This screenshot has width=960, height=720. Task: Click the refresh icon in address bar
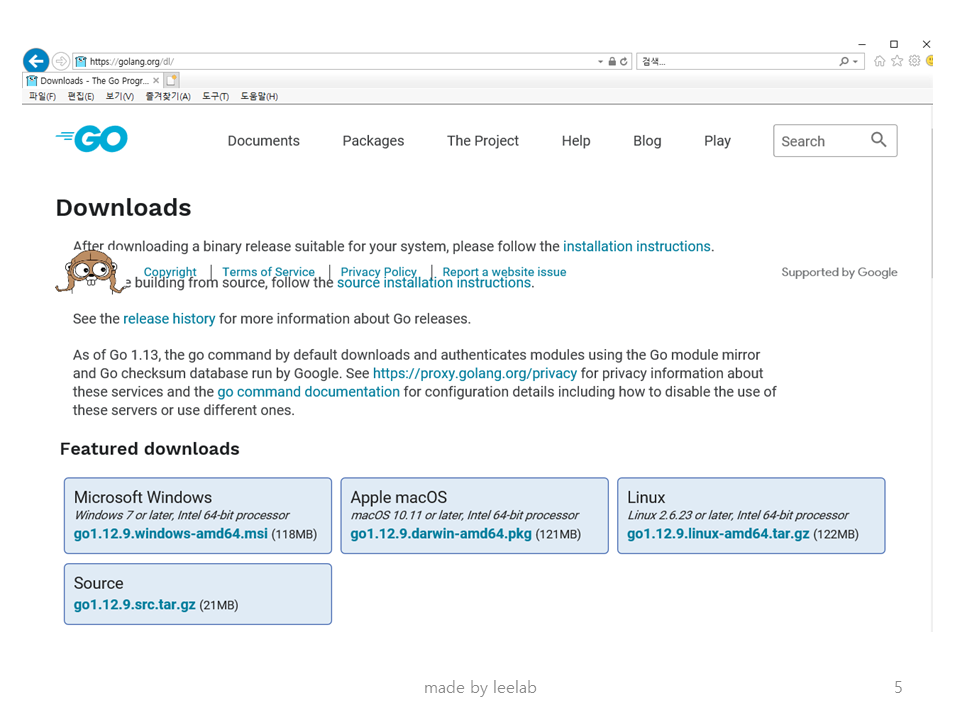[x=623, y=61]
